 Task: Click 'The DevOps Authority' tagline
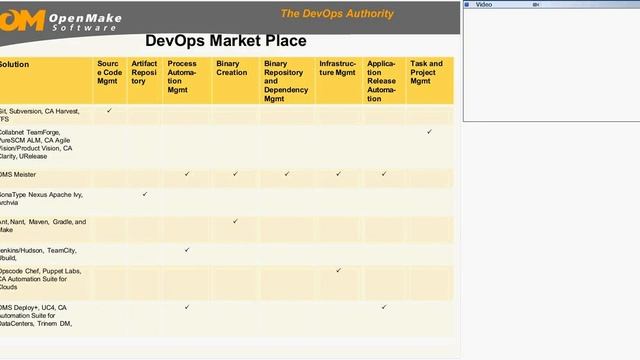click(337, 13)
